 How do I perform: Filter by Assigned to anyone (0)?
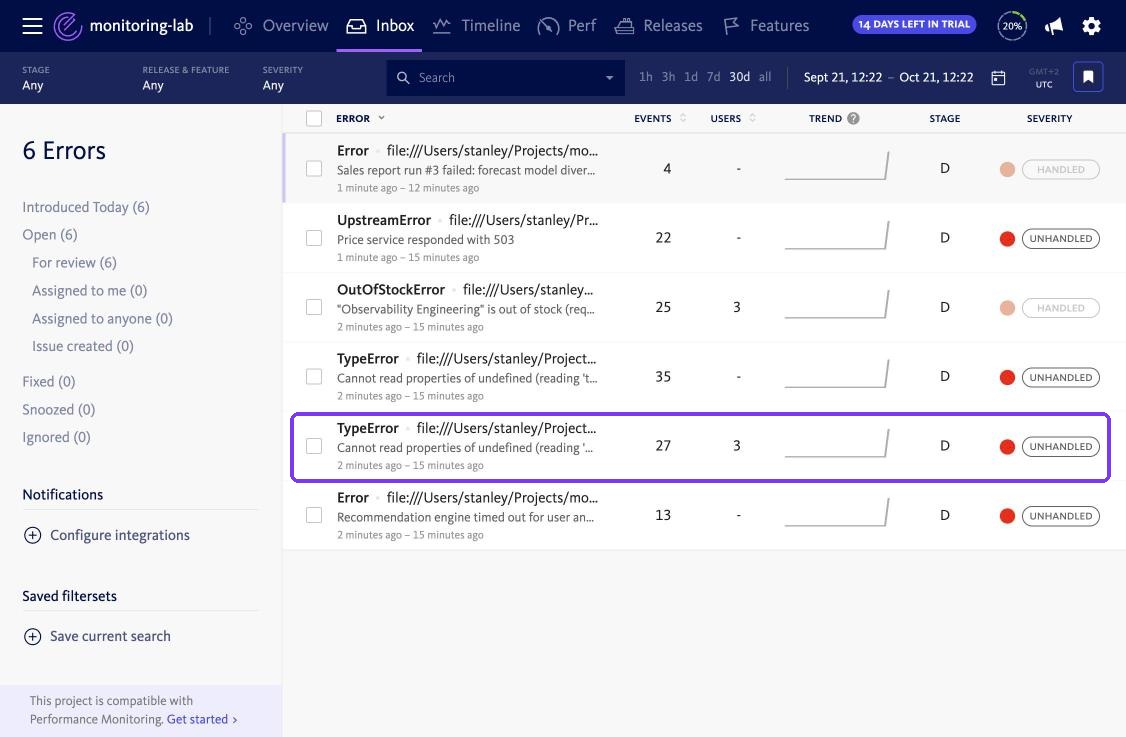coord(102,319)
